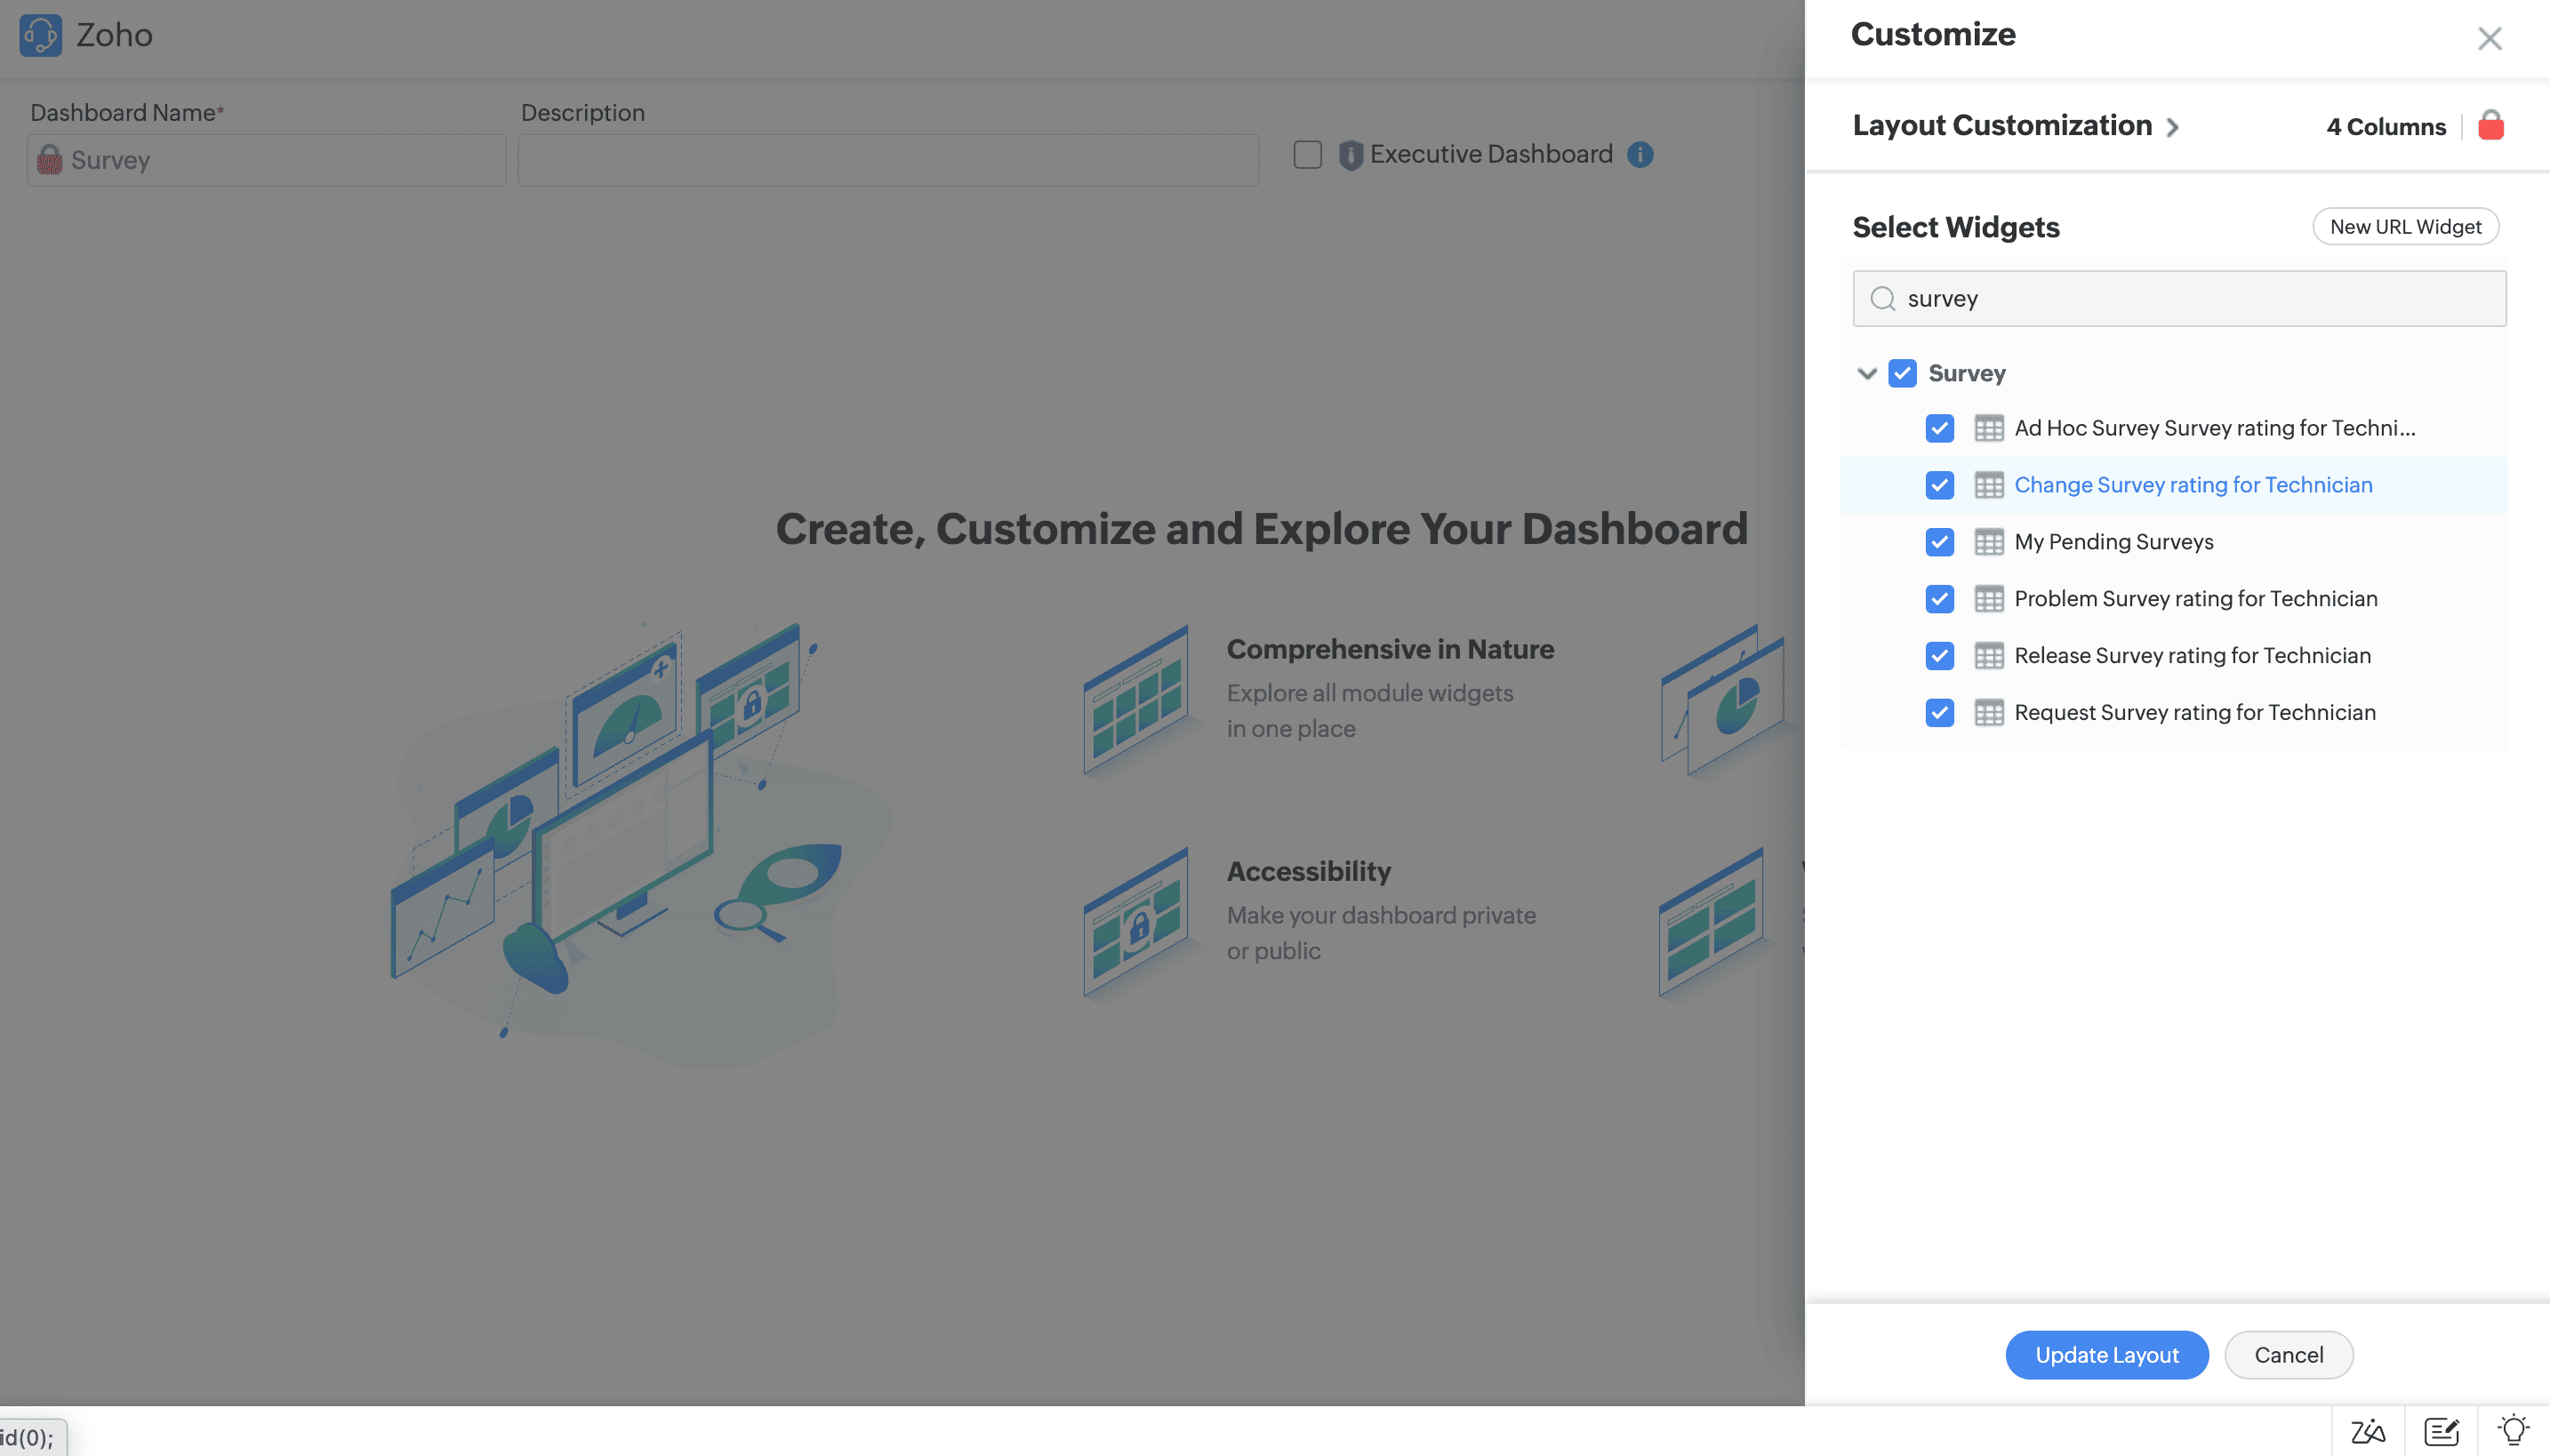Click the Zoho headset logo icon
The height and width of the screenshot is (1456, 2550).
pyautogui.click(x=40, y=35)
